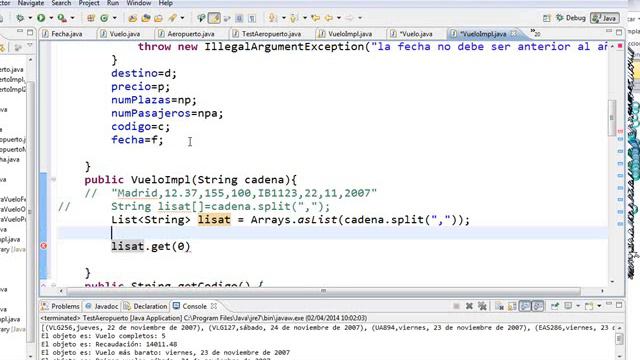Toggle Show Console When Standard Error Changes
The width and height of the screenshot is (640, 360).
pyautogui.click(x=538, y=306)
